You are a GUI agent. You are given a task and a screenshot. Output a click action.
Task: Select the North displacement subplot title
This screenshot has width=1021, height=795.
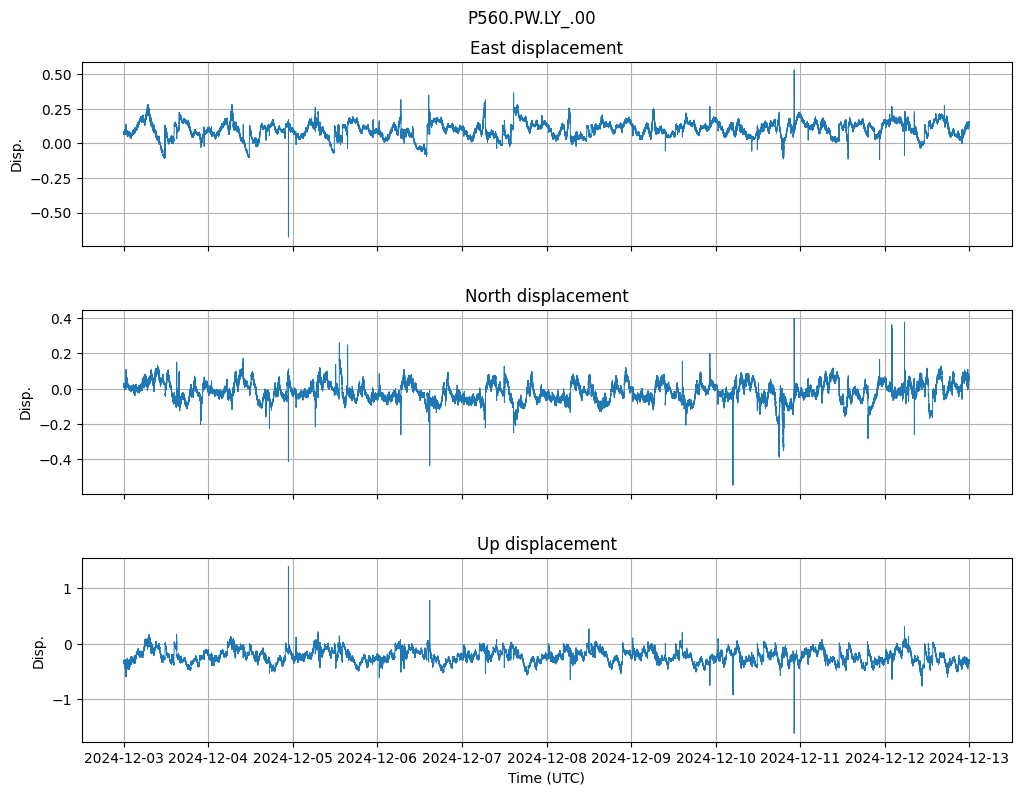coord(546,296)
